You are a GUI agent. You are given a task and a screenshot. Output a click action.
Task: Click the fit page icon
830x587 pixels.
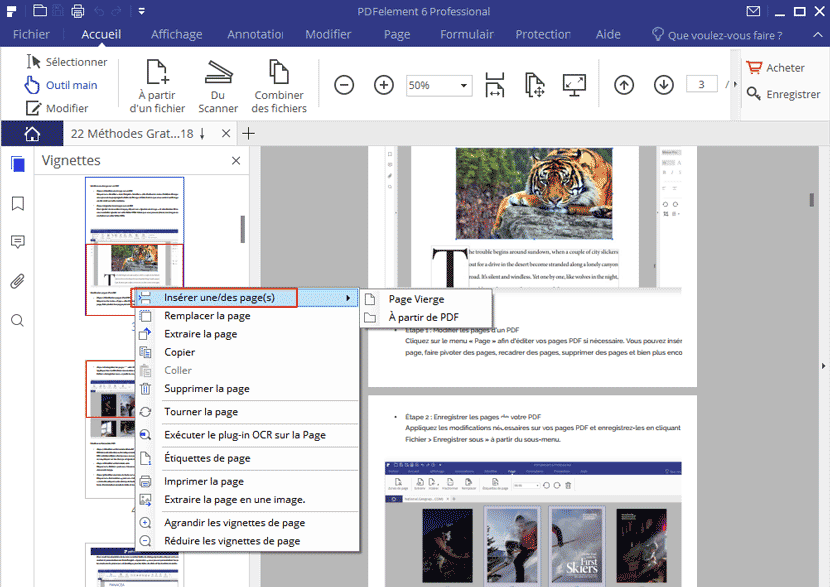(535, 85)
